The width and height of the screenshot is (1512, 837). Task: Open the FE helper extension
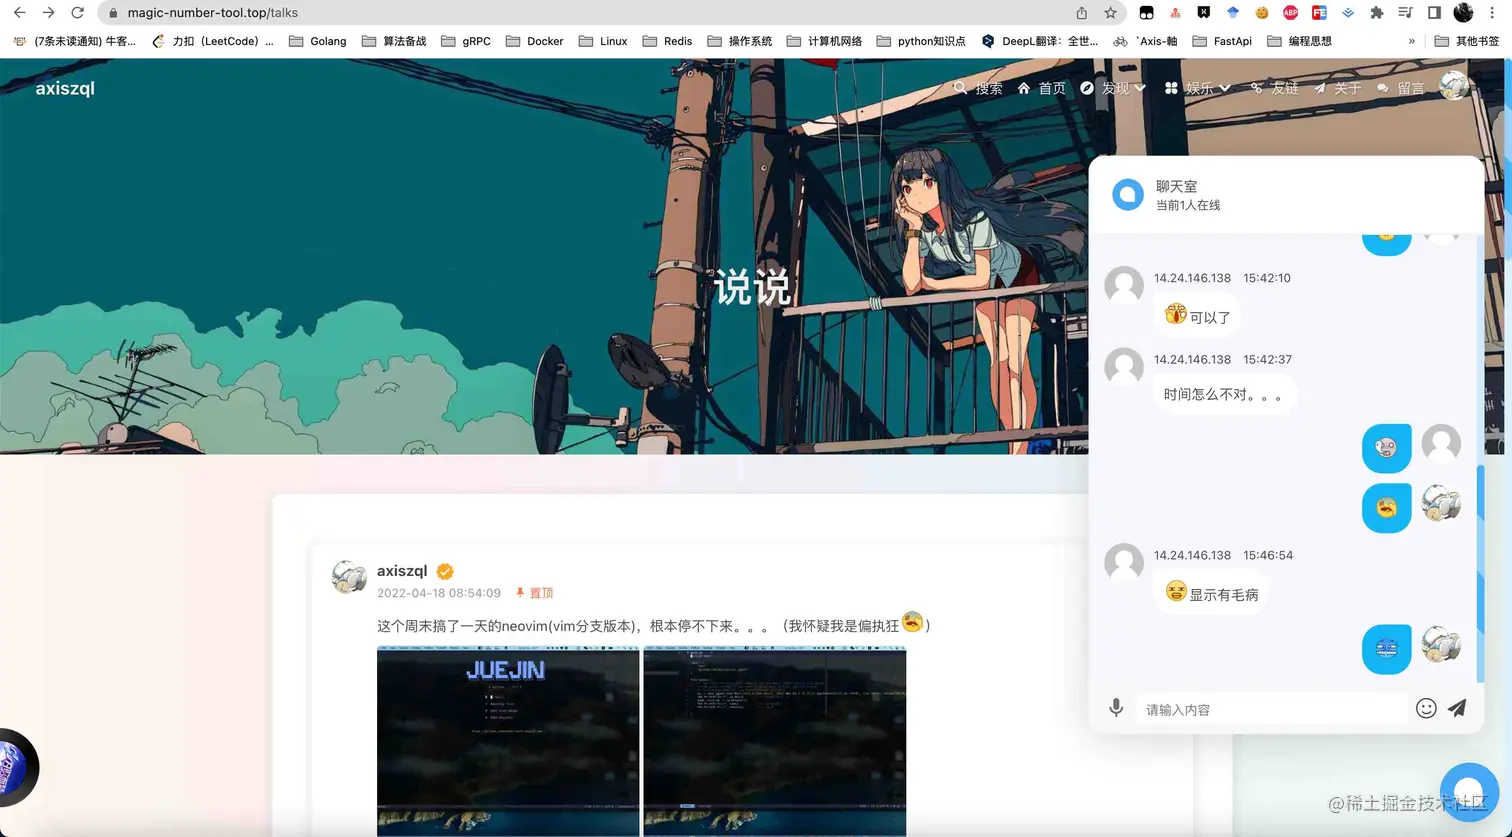[x=1319, y=13]
